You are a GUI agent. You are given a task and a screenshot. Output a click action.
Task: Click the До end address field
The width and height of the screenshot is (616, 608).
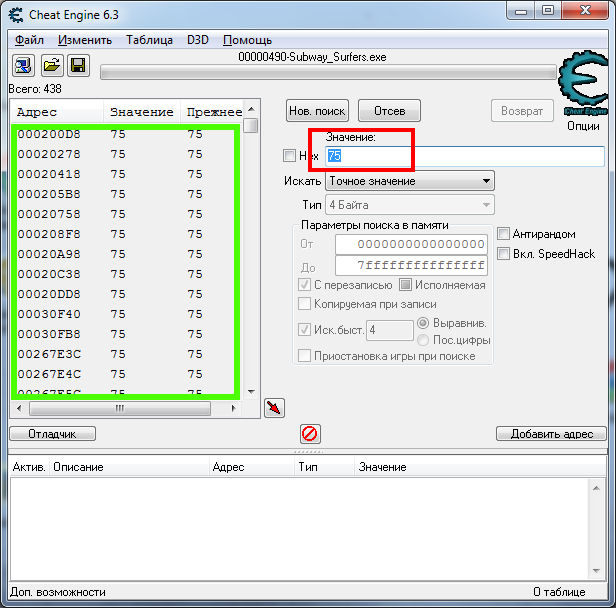pyautogui.click(x=411, y=266)
